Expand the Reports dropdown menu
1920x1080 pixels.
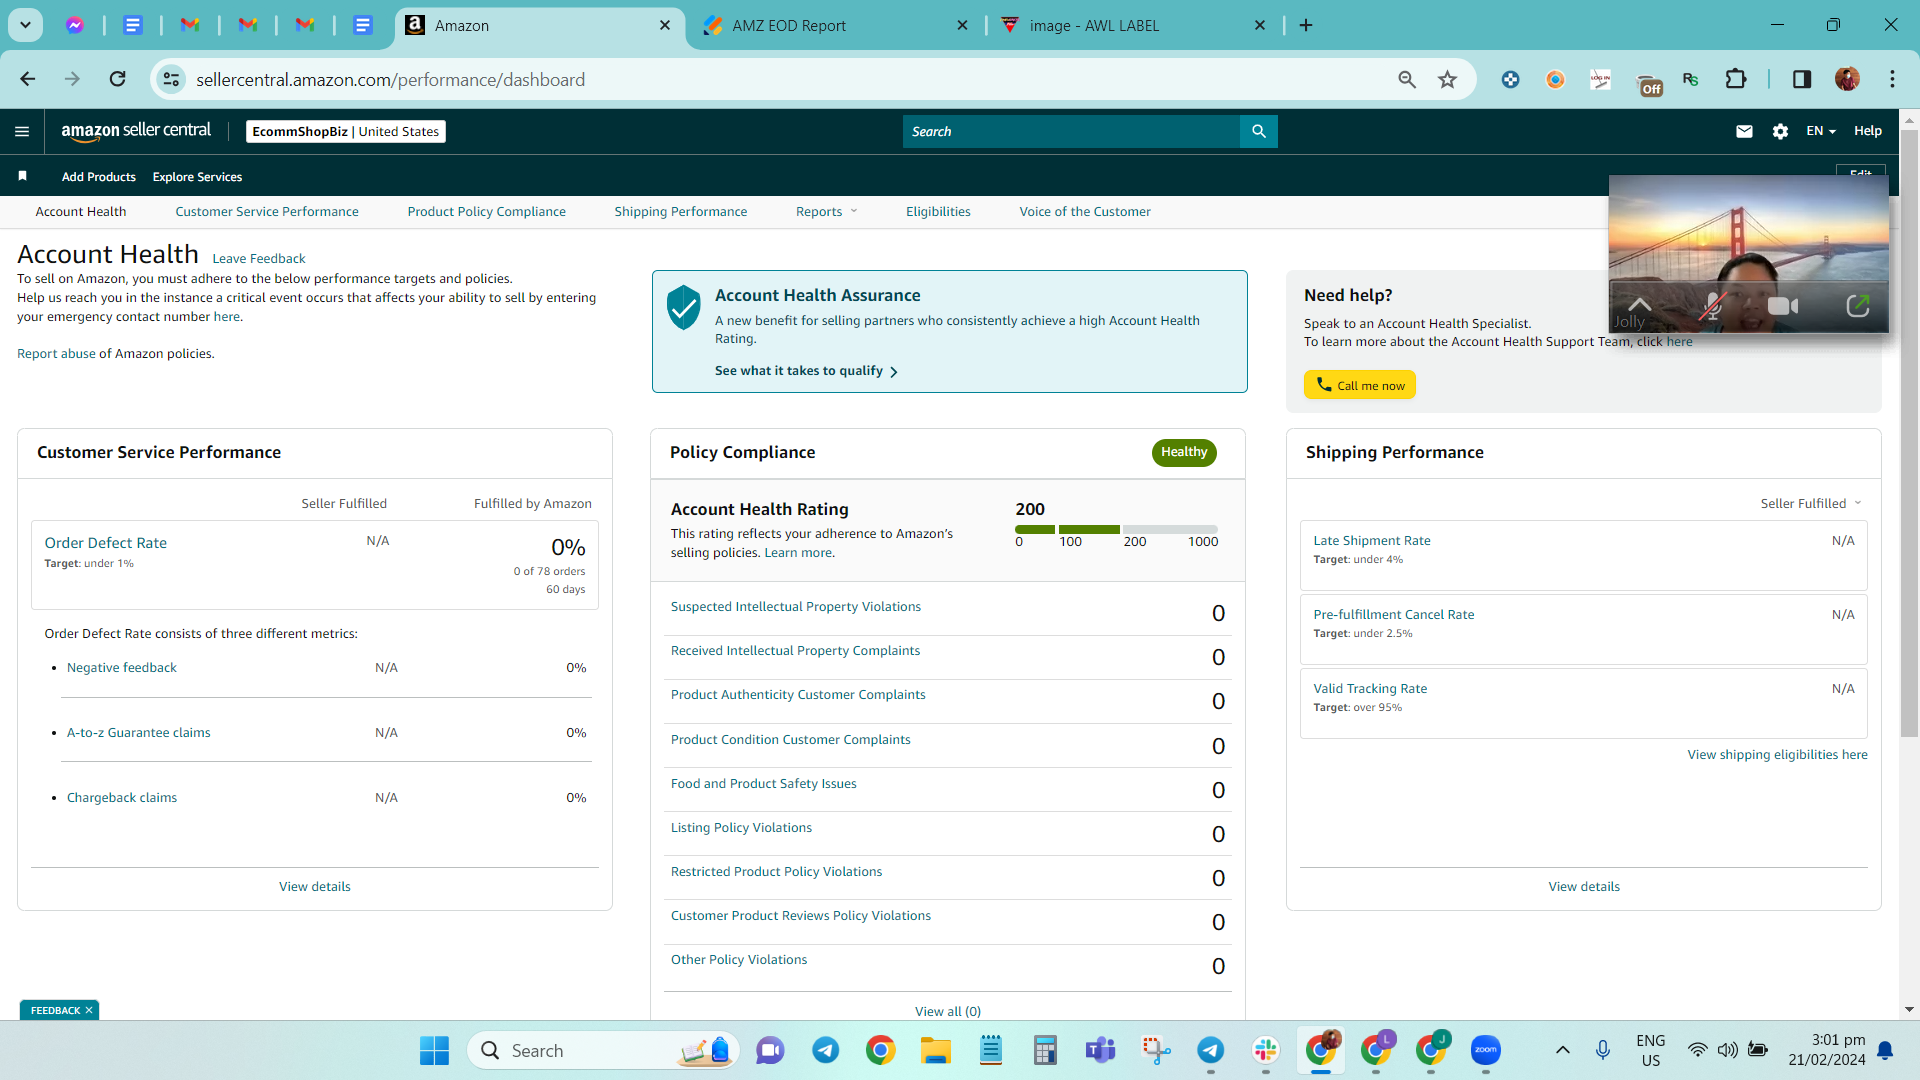tap(827, 211)
